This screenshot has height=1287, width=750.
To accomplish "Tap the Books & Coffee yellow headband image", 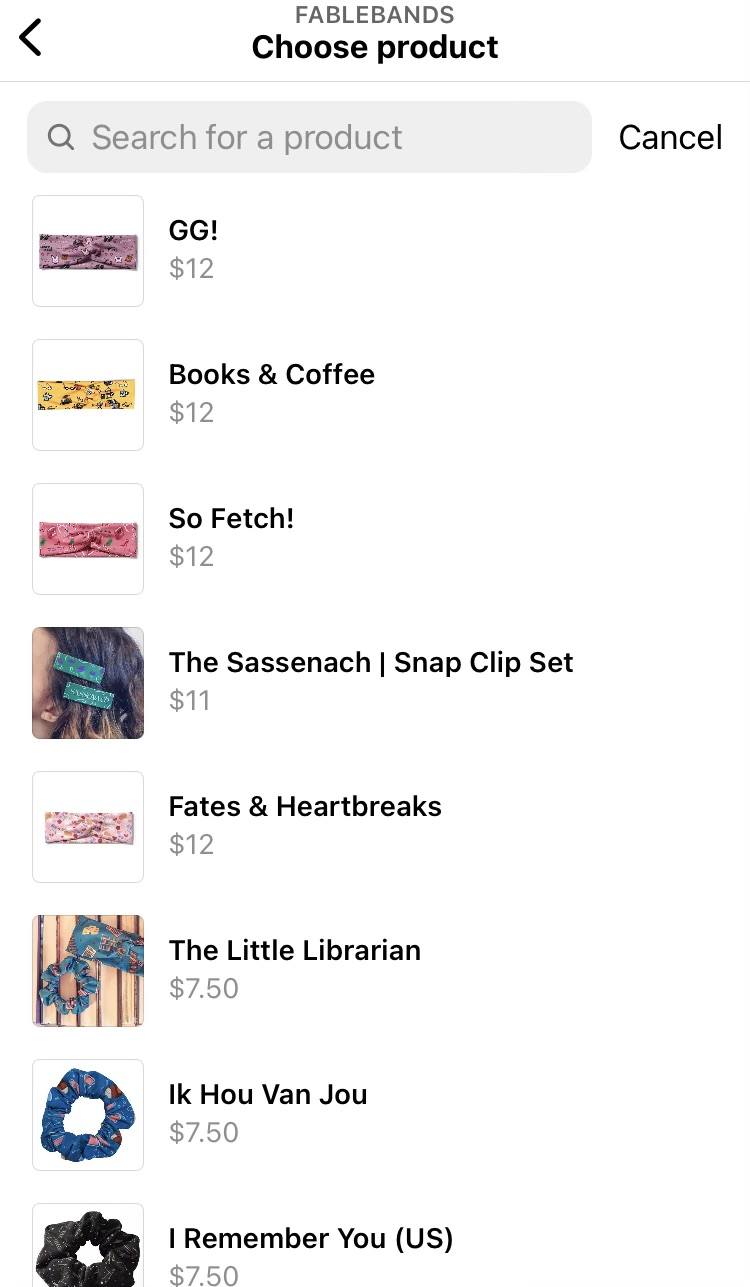I will (88, 395).
